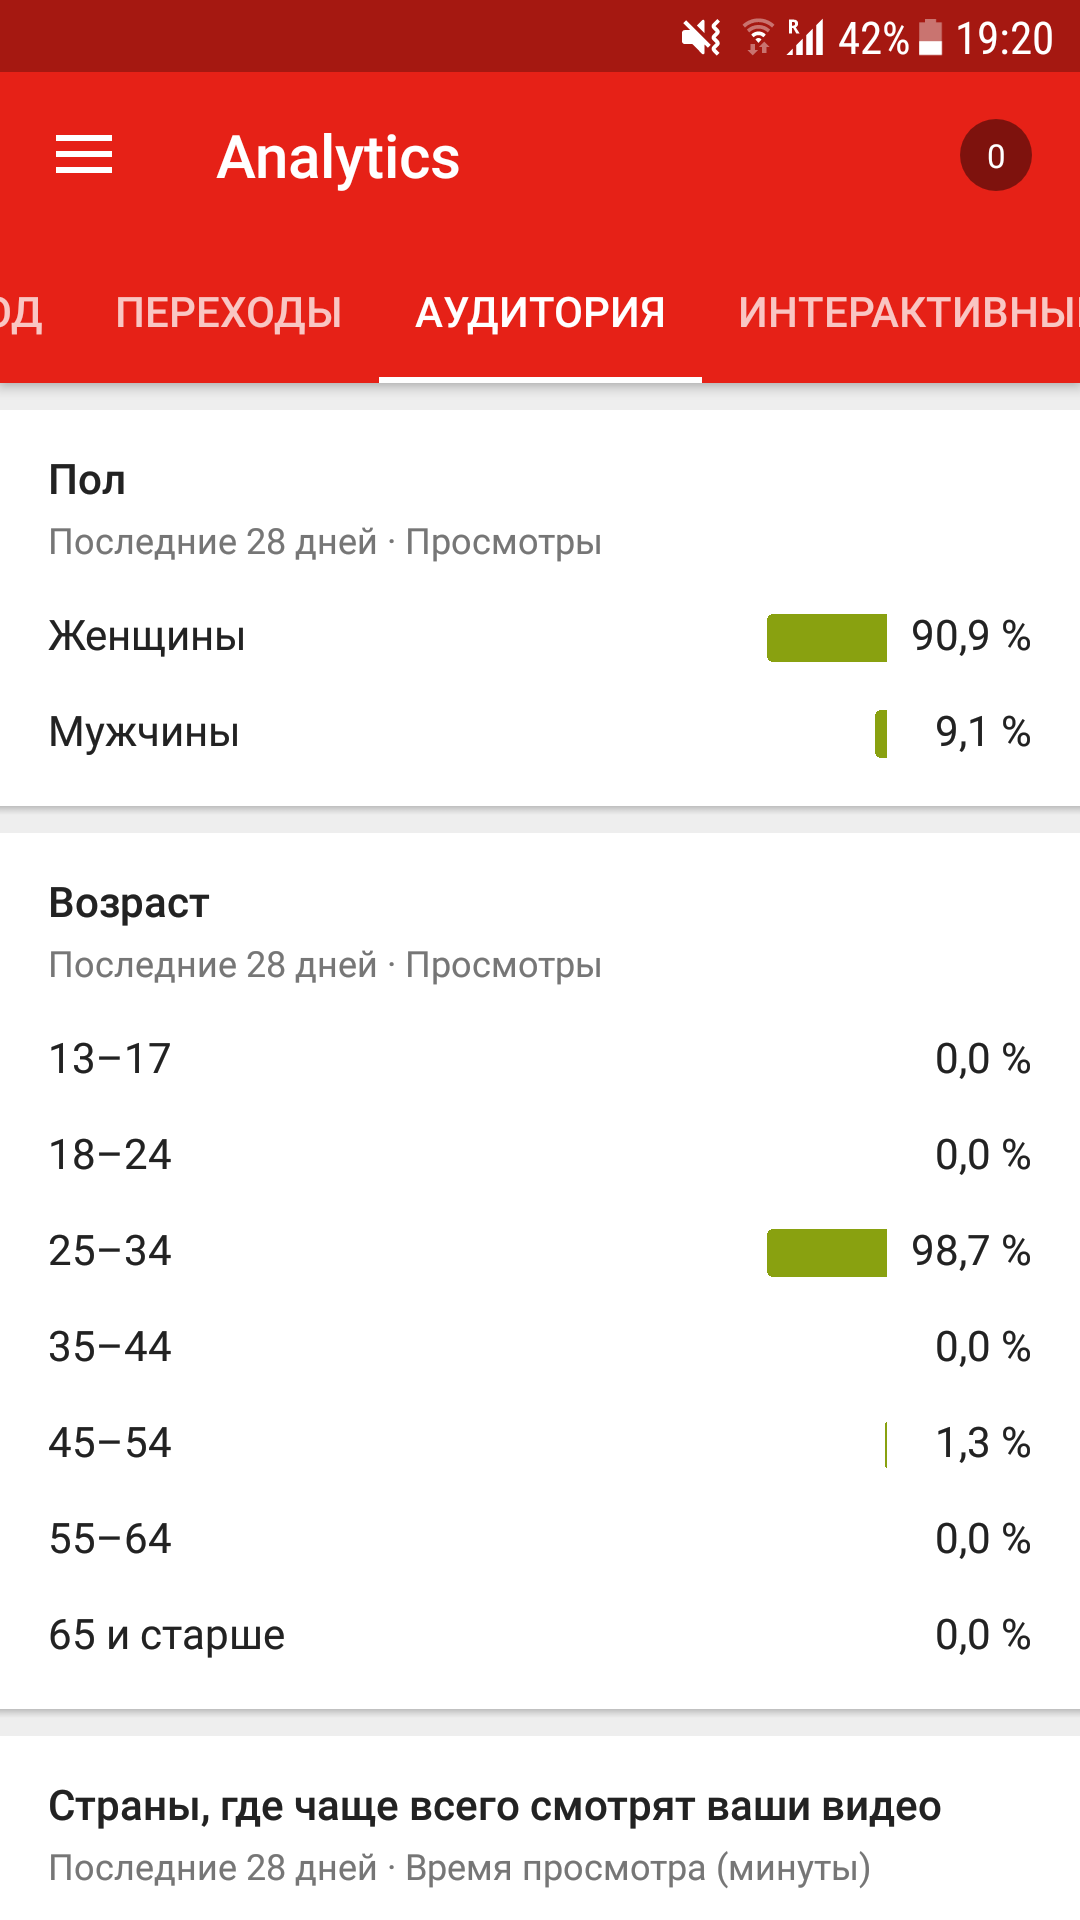The height and width of the screenshot is (1920, 1080).
Task: Tap the Wi-Fi status icon
Action: [758, 38]
